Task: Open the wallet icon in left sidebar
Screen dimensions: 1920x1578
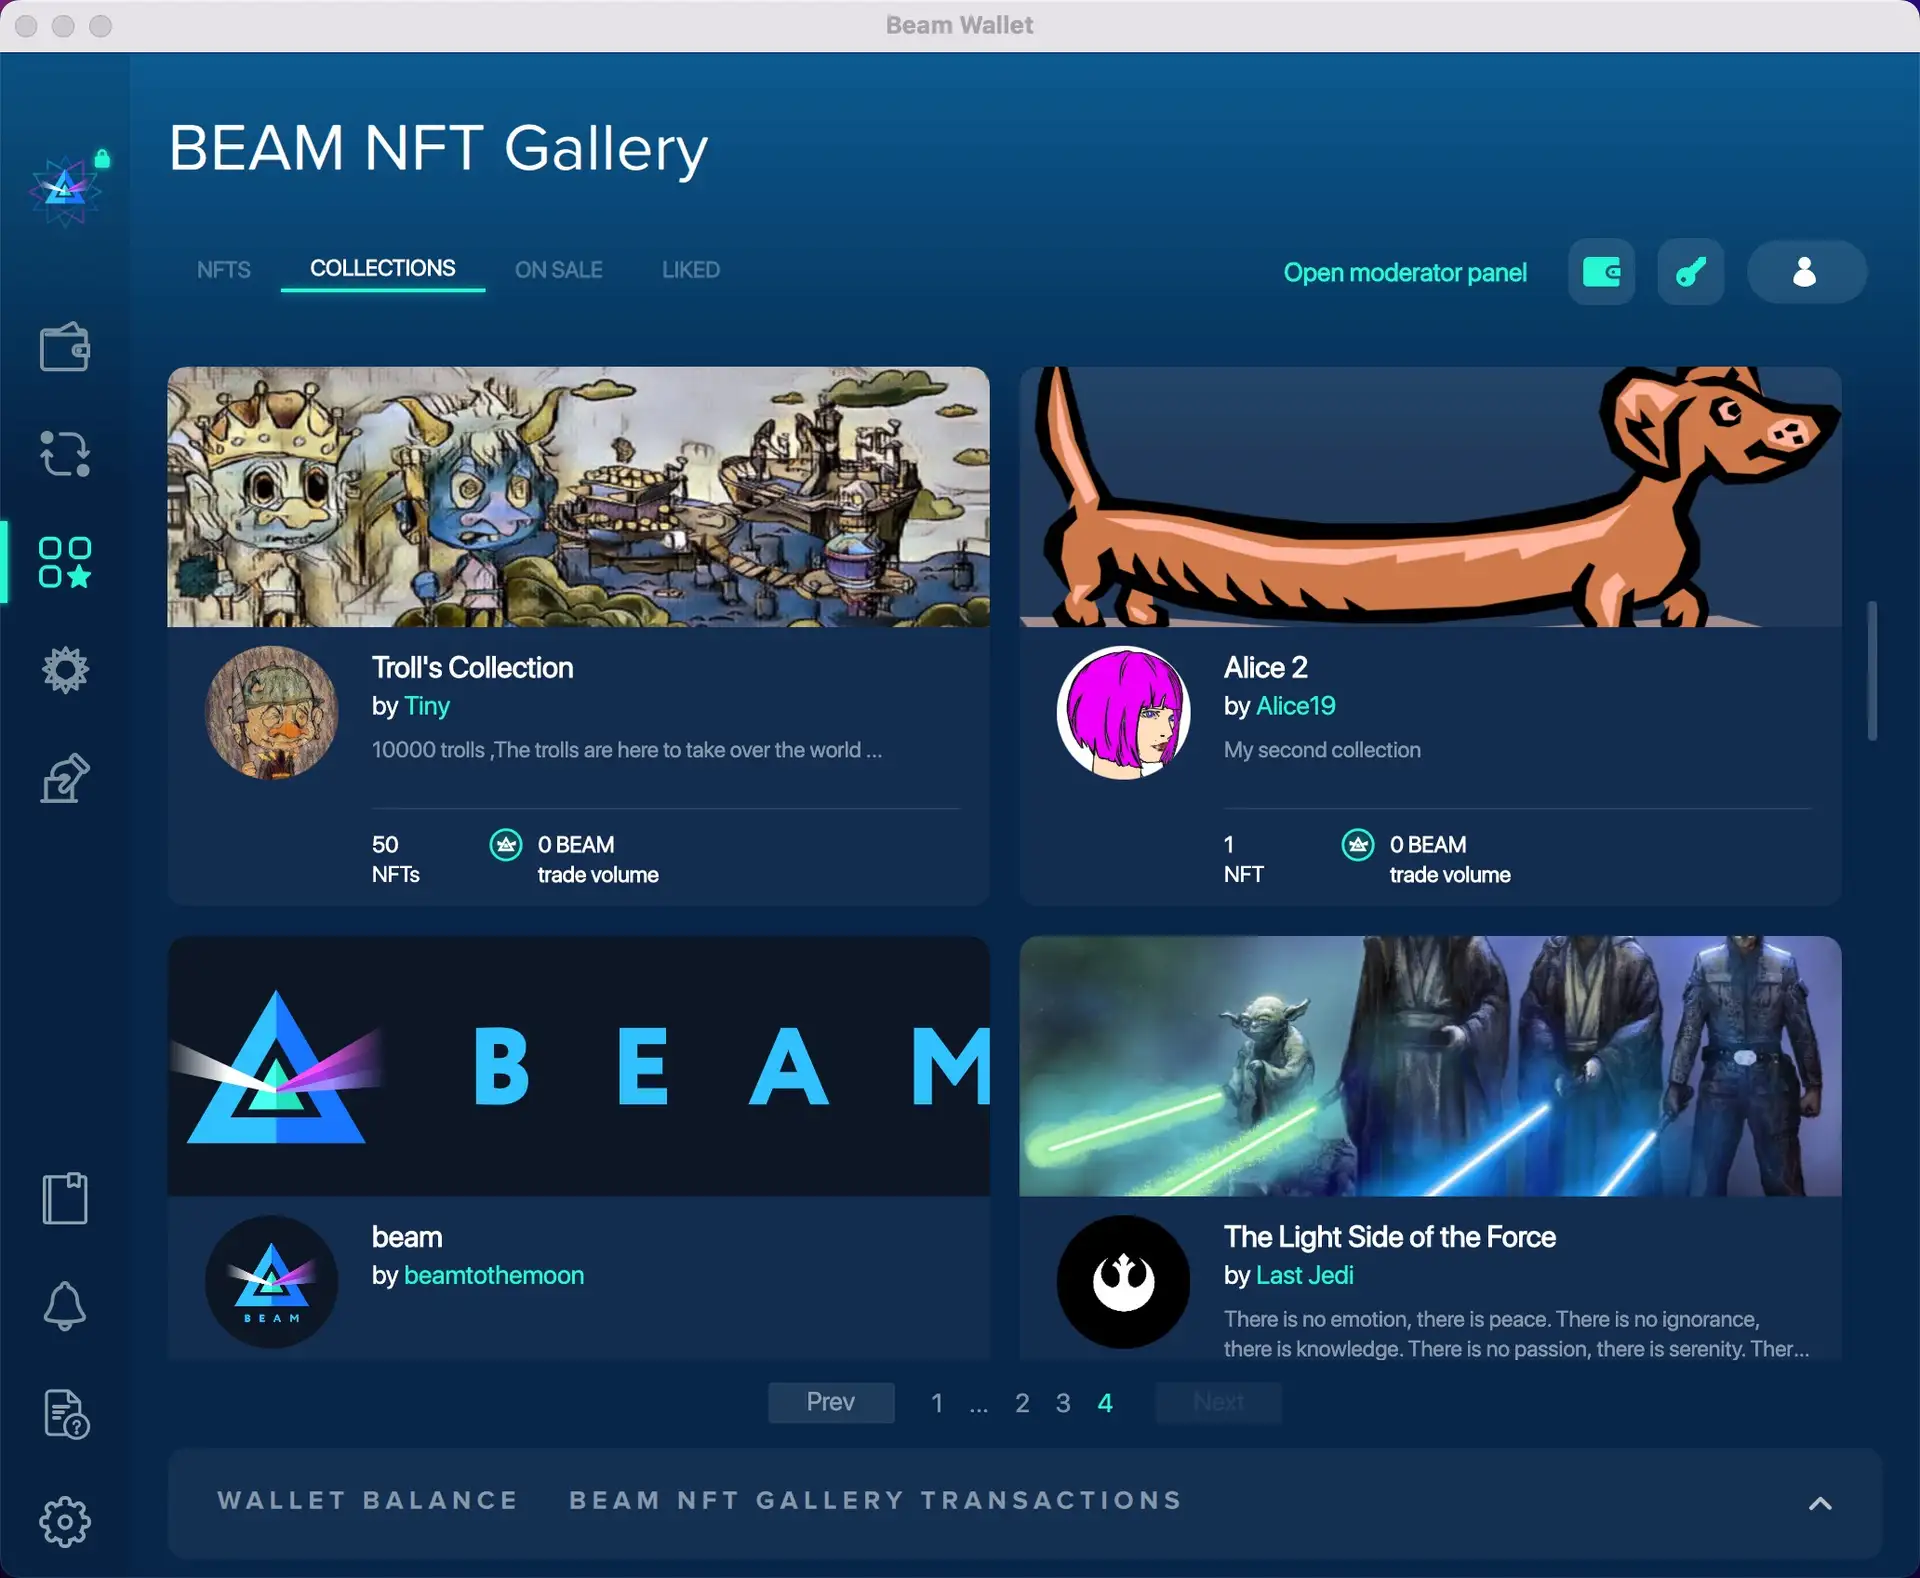Action: pos(64,347)
